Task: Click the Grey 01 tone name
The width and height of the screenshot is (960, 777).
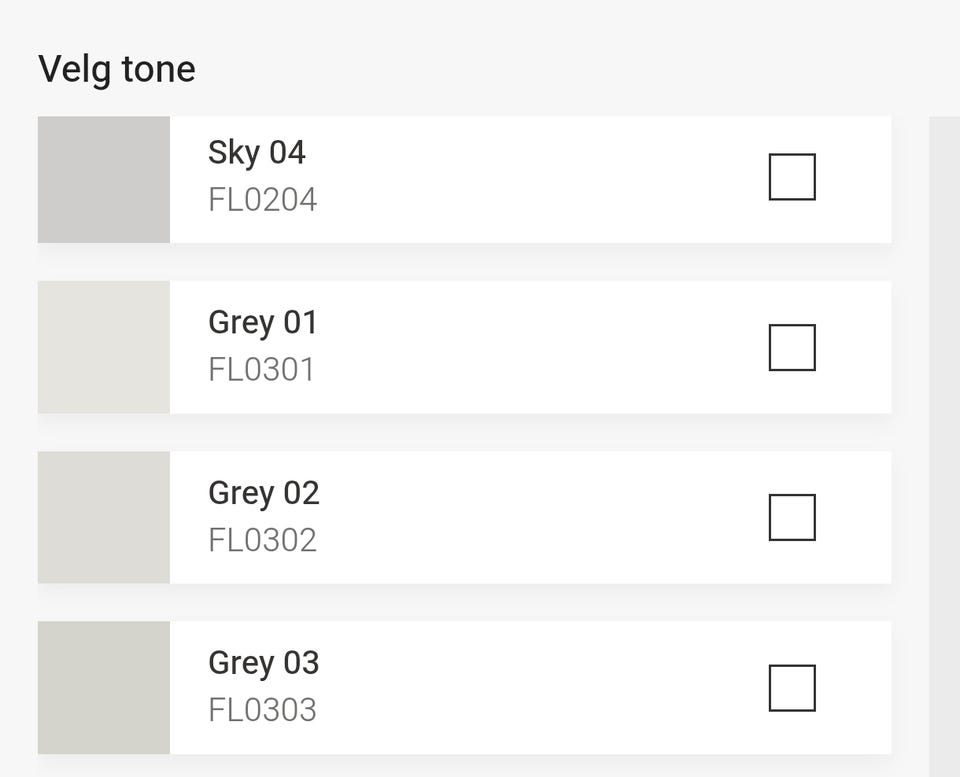Action: [263, 323]
